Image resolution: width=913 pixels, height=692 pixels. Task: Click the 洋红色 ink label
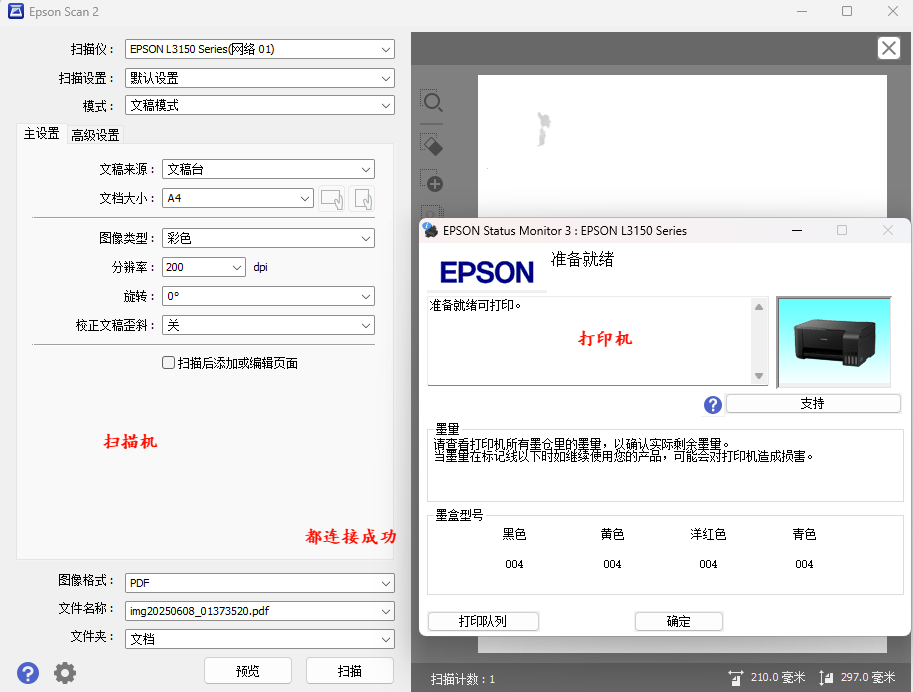[x=708, y=534]
